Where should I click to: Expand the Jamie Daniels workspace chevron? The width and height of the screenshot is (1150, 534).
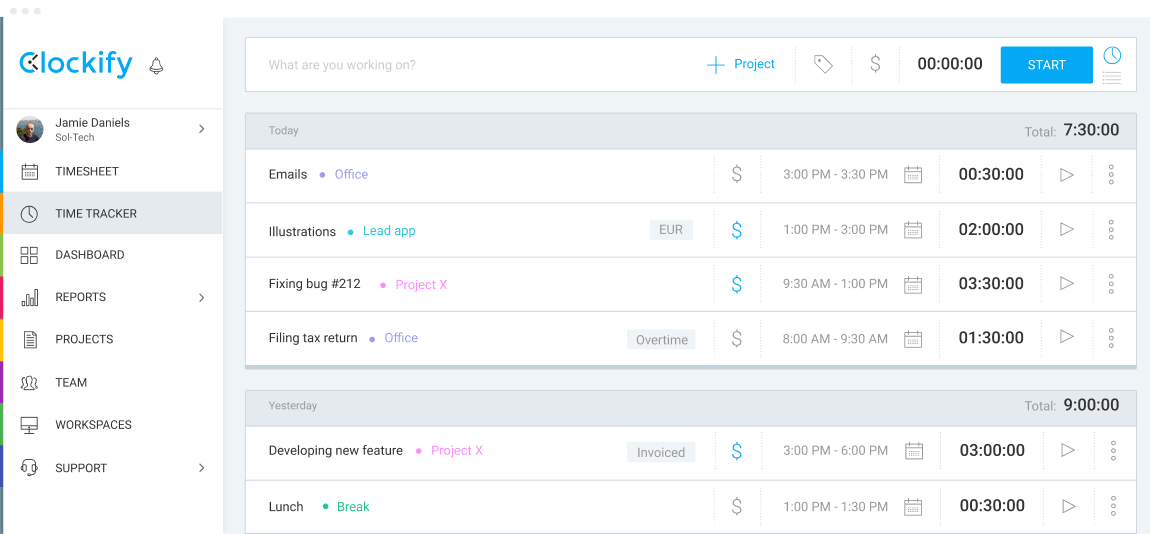(x=201, y=129)
